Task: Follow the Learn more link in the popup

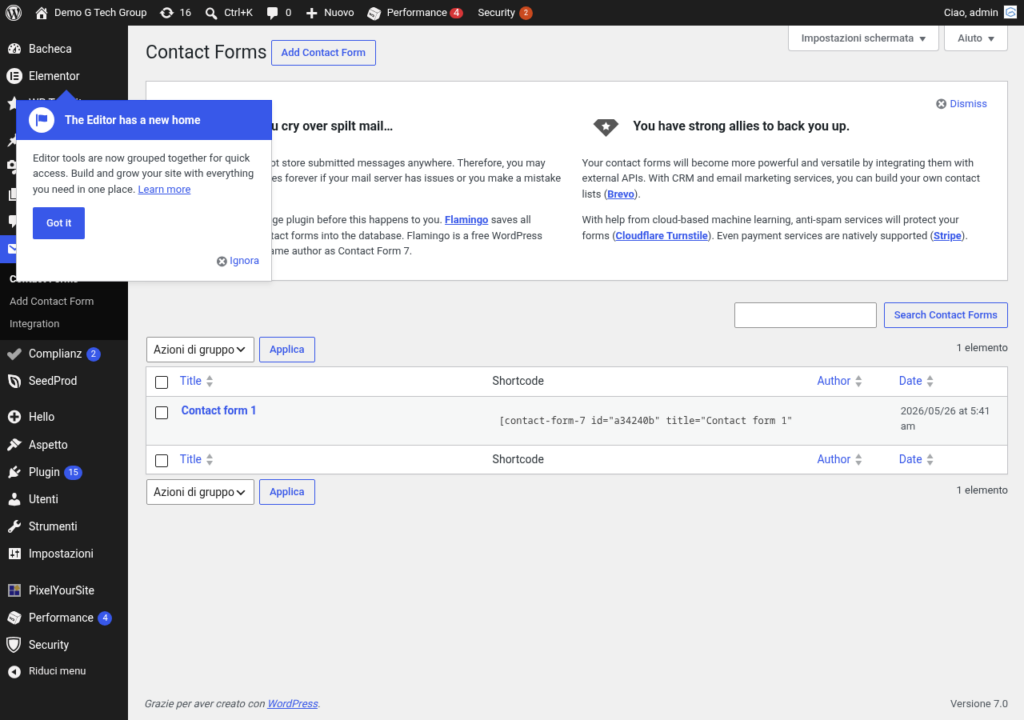Action: (x=164, y=189)
